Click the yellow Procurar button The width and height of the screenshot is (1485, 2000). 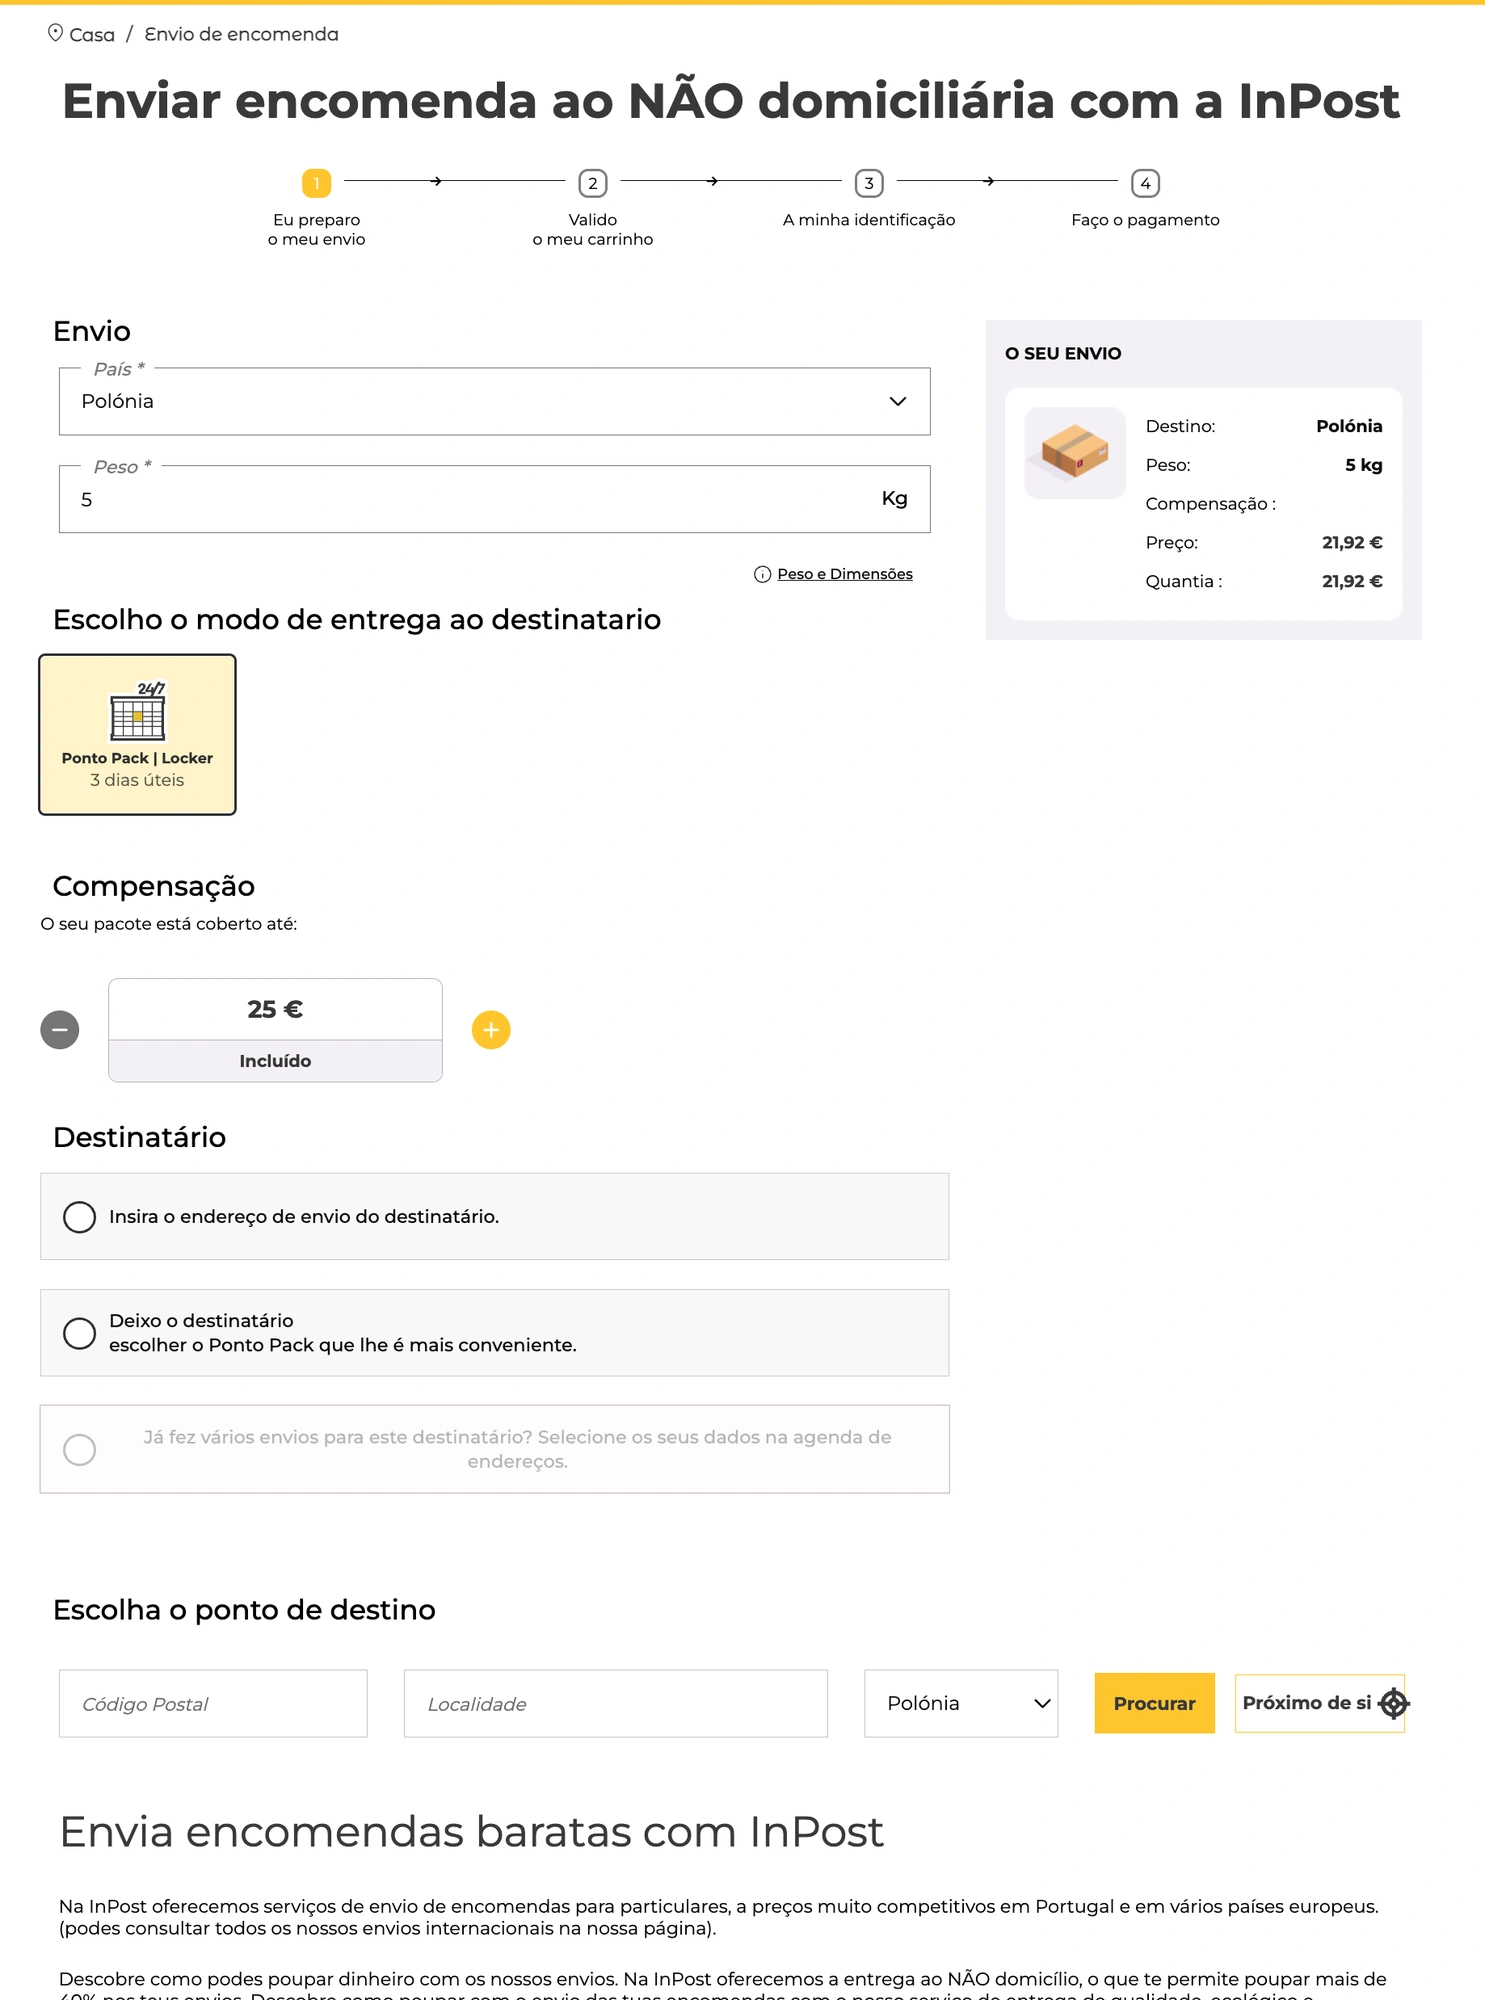pos(1154,1703)
